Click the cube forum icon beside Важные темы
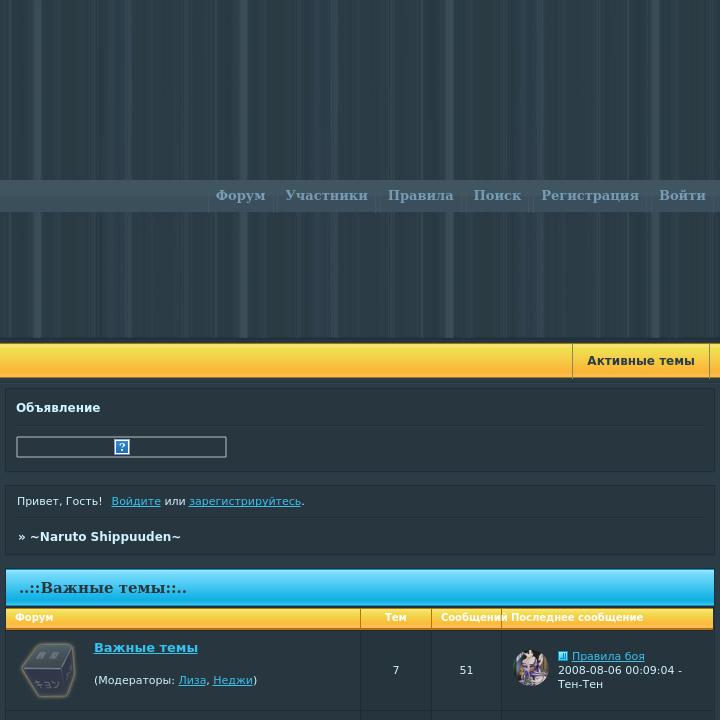The width and height of the screenshot is (720, 720). tap(49, 670)
